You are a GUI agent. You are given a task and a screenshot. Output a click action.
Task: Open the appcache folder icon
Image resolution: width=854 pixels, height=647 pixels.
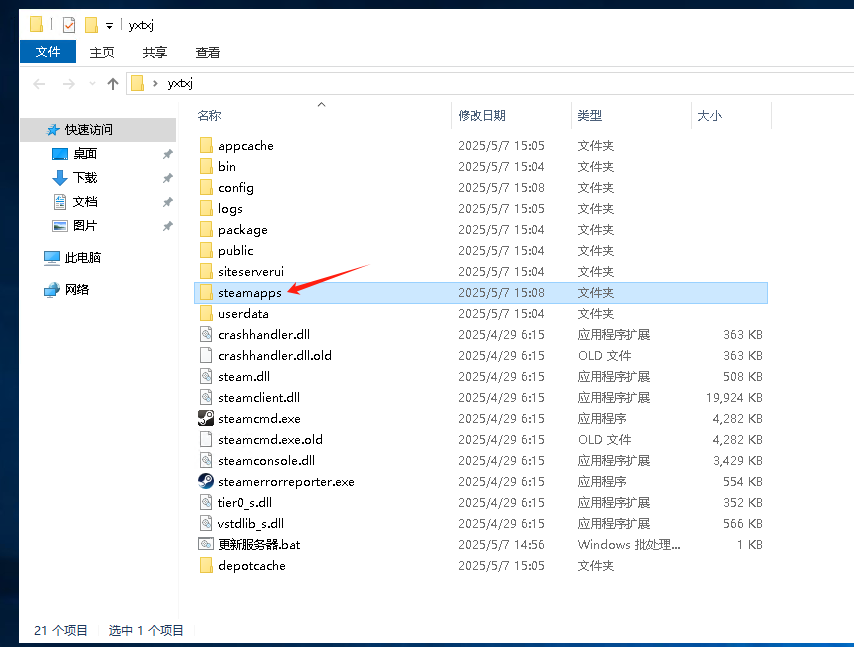pos(206,145)
